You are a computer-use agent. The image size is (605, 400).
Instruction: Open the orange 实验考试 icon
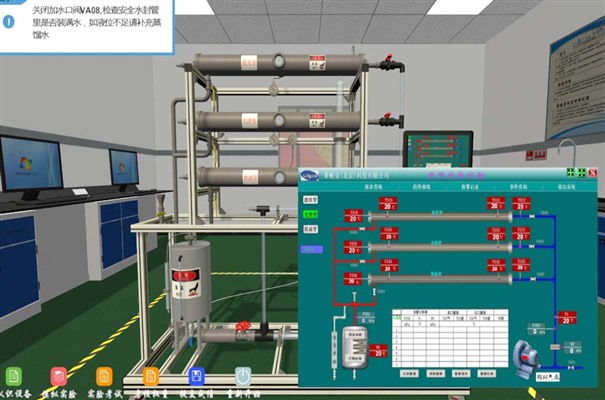[104, 376]
